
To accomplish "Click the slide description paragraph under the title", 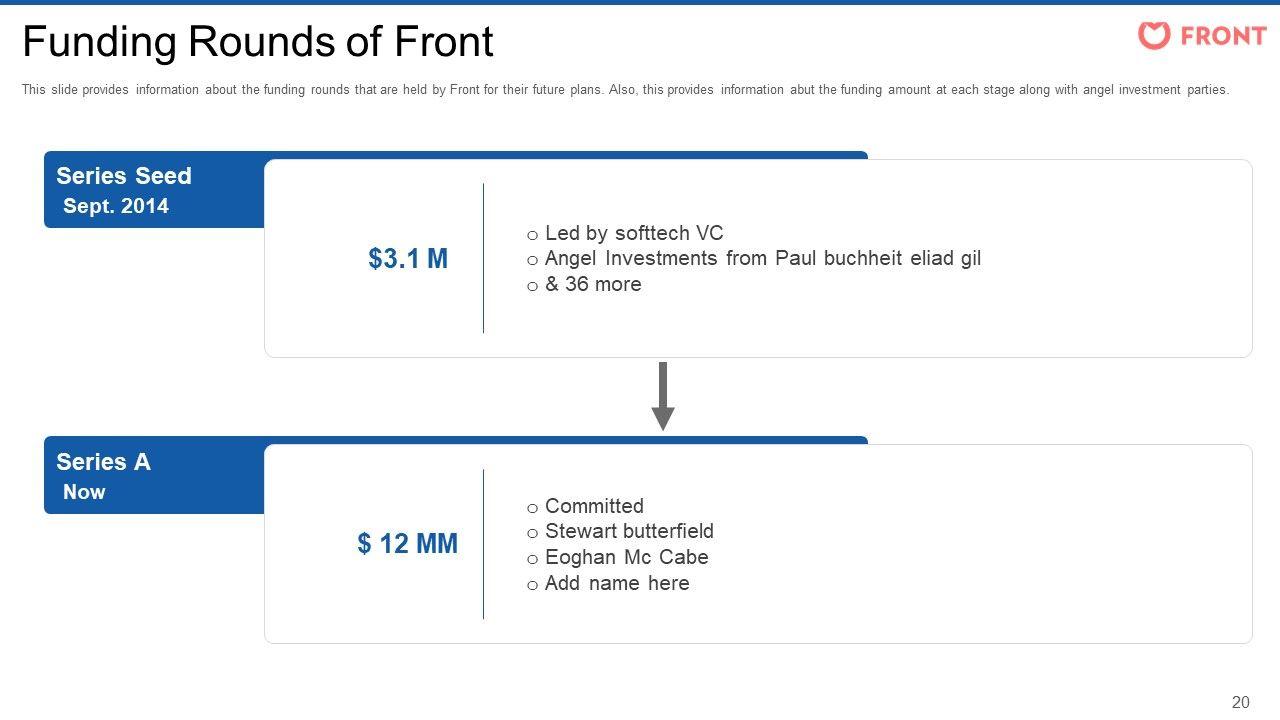I will pyautogui.click(x=625, y=90).
